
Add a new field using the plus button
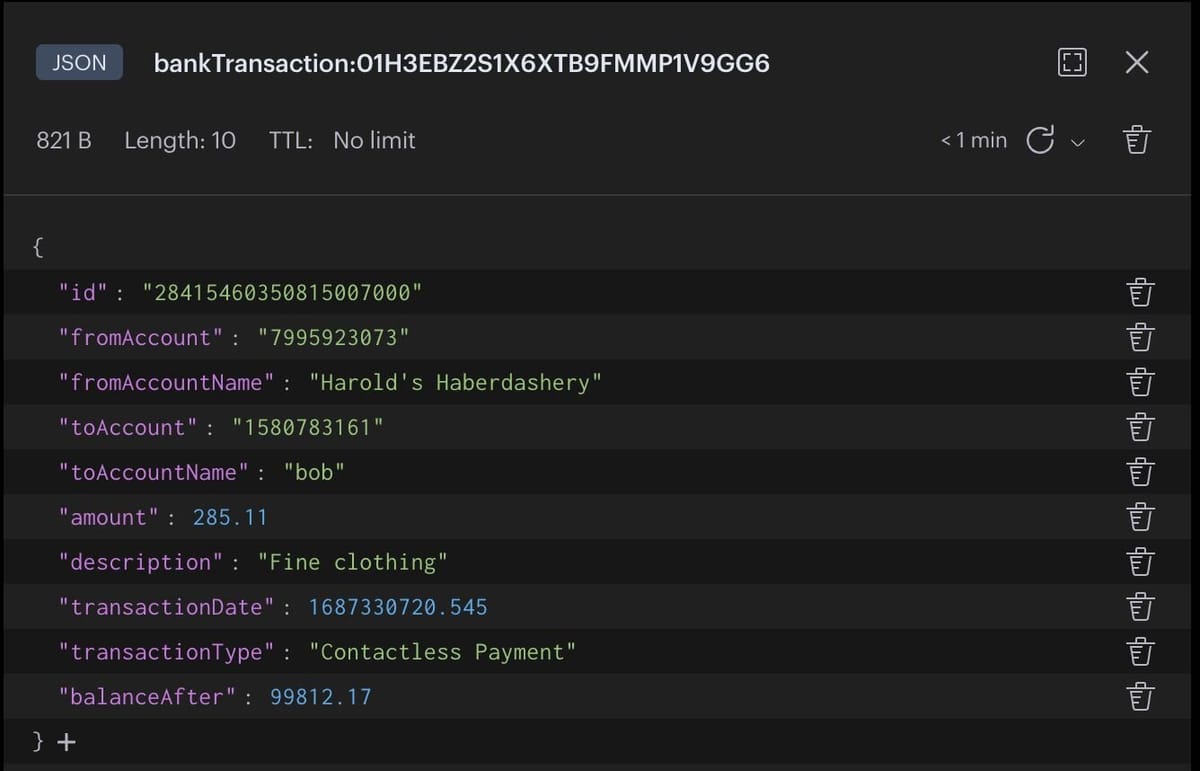click(65, 742)
